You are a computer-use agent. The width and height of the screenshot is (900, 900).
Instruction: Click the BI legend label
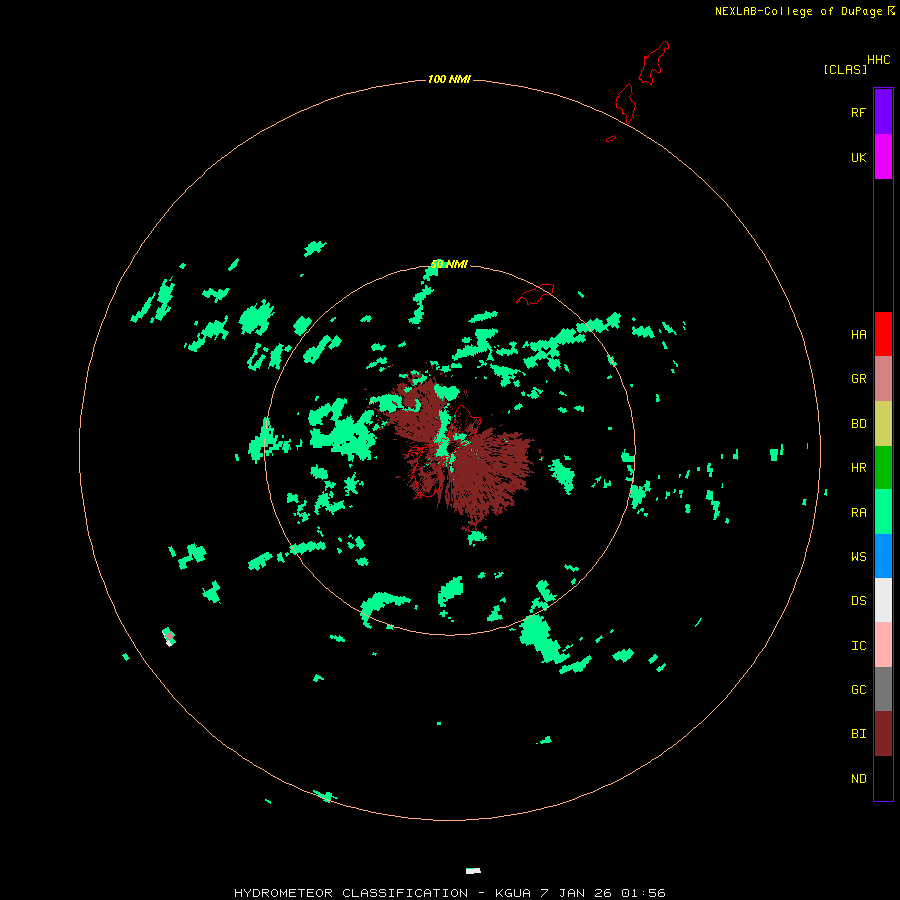click(858, 734)
